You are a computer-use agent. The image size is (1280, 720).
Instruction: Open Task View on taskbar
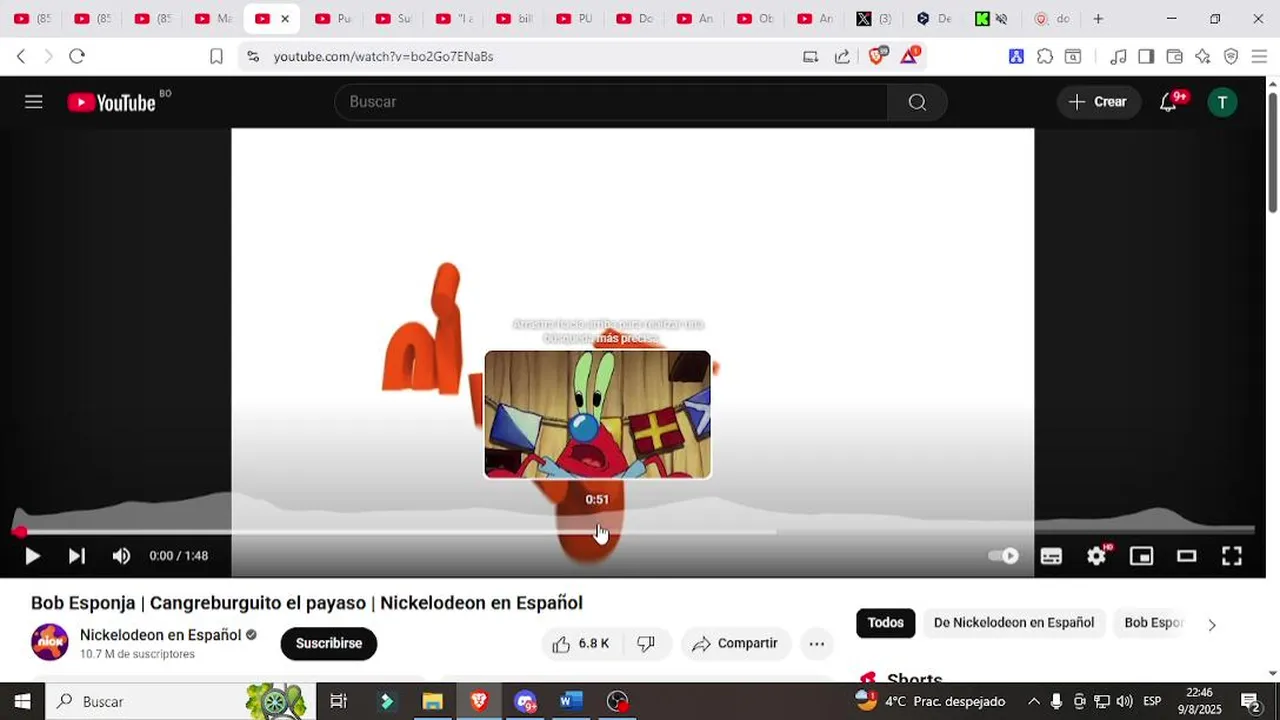tap(338, 701)
